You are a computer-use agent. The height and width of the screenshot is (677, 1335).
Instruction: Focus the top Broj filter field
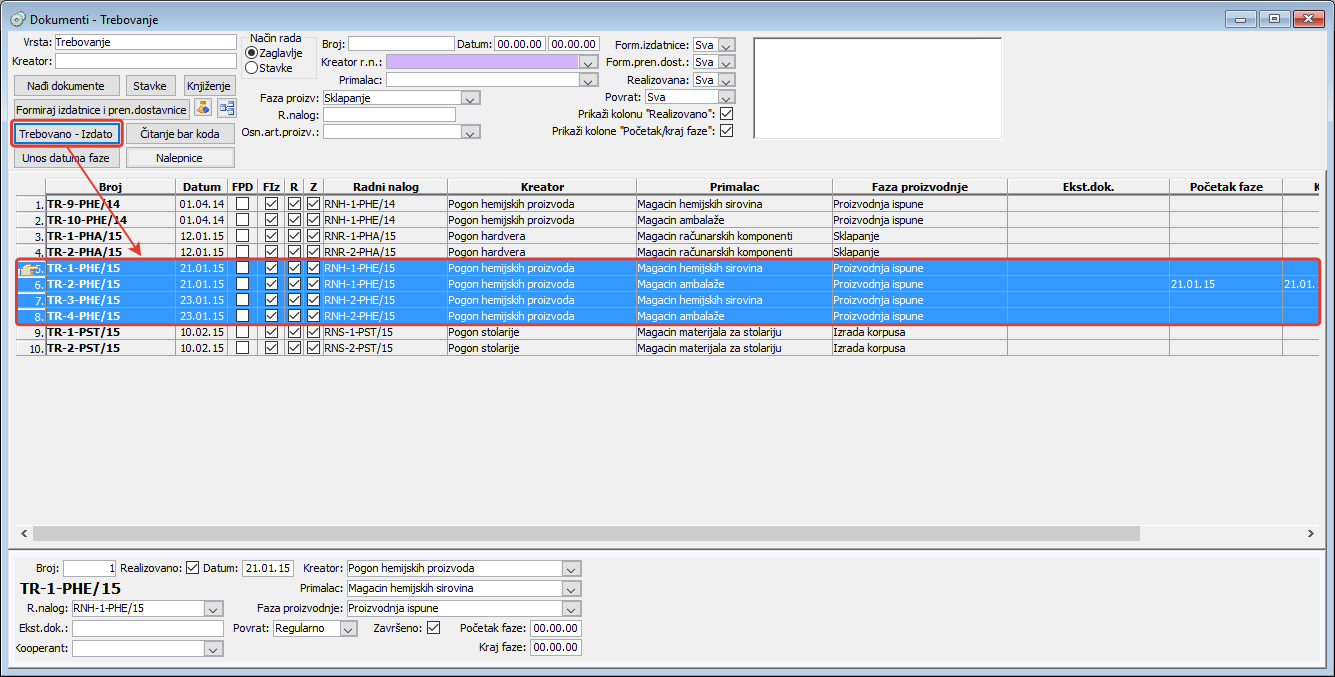(x=401, y=44)
